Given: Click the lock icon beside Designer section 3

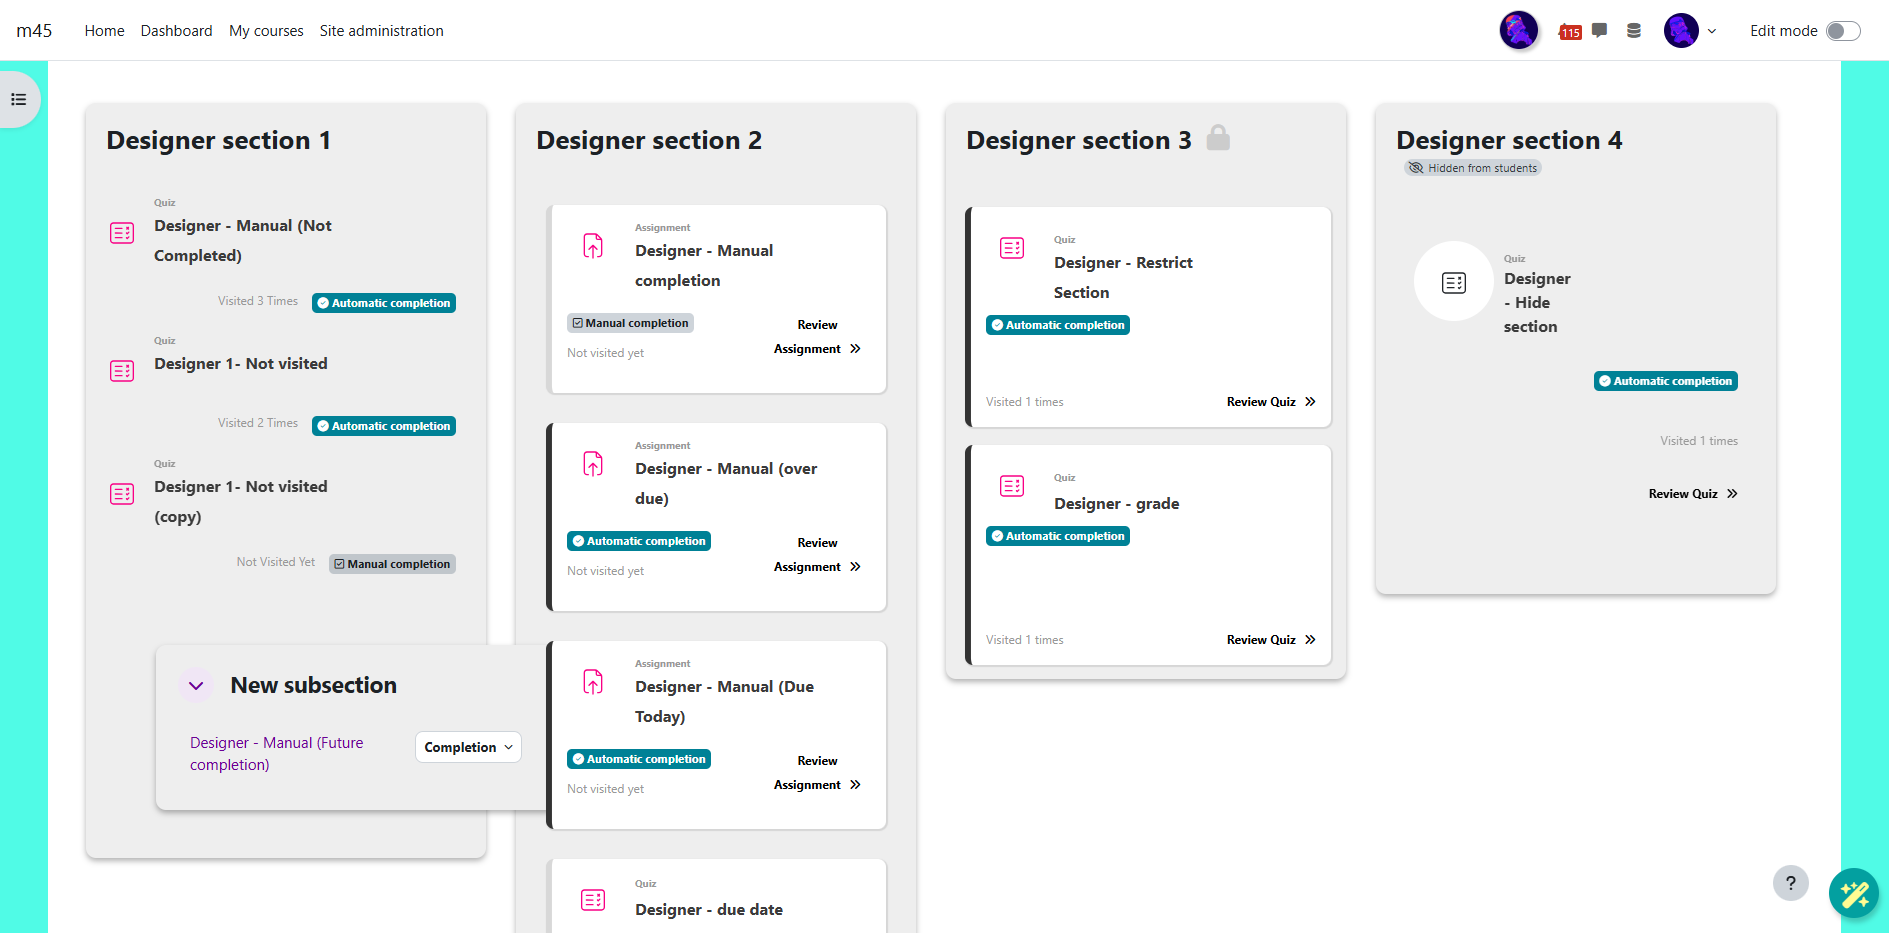Looking at the screenshot, I should pos(1218,138).
